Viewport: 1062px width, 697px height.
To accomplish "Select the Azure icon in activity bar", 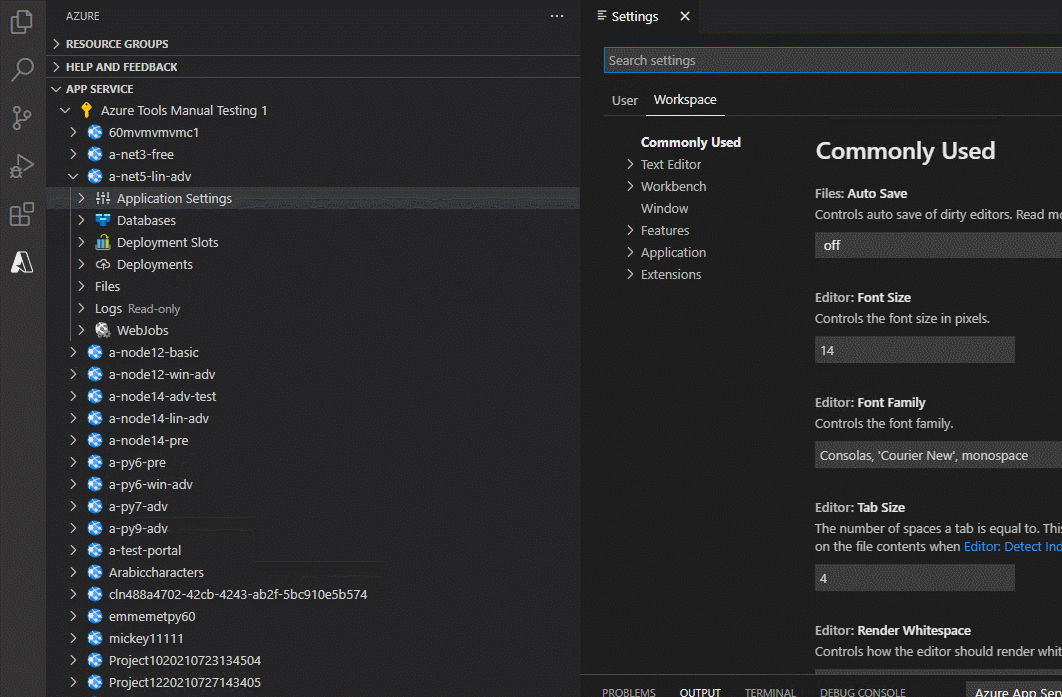I will coord(22,262).
